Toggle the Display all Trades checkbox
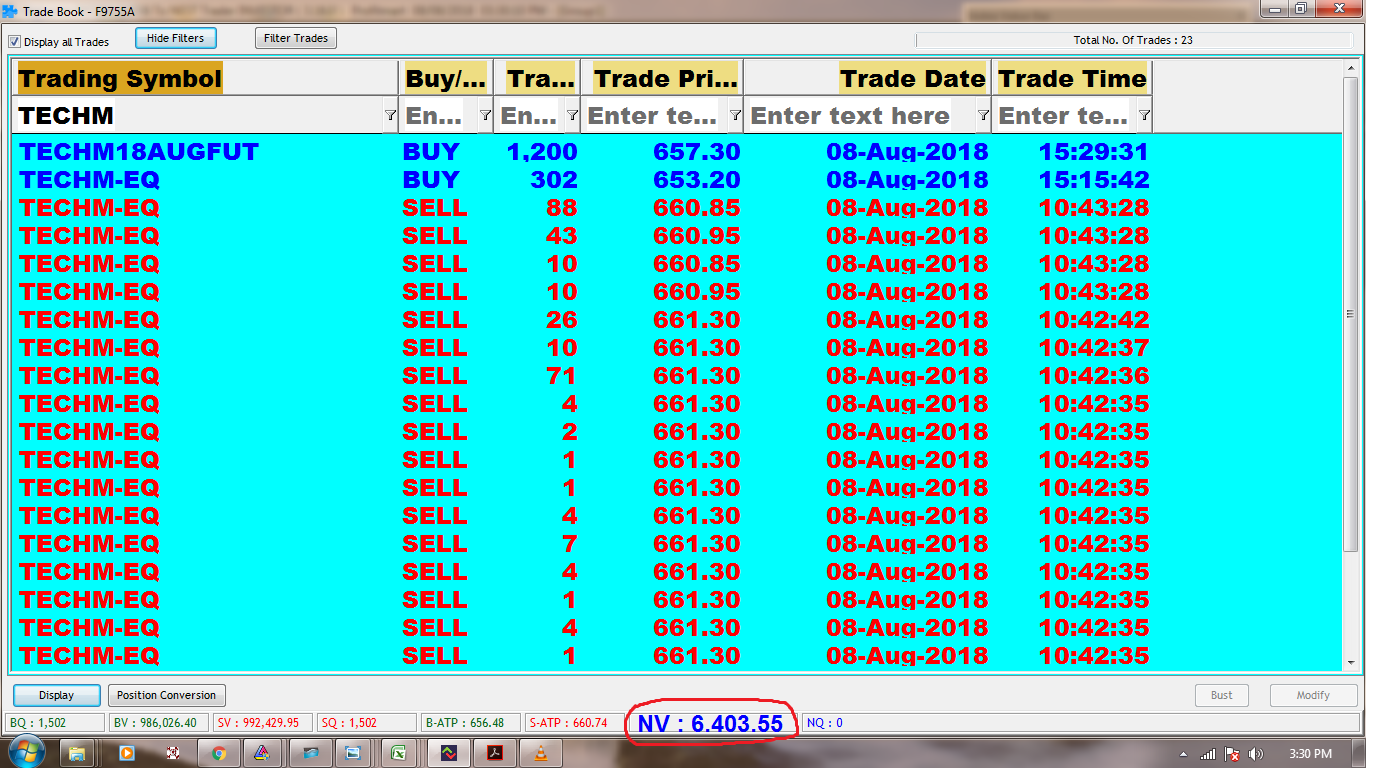The height and width of the screenshot is (768, 1380). pos(15,42)
